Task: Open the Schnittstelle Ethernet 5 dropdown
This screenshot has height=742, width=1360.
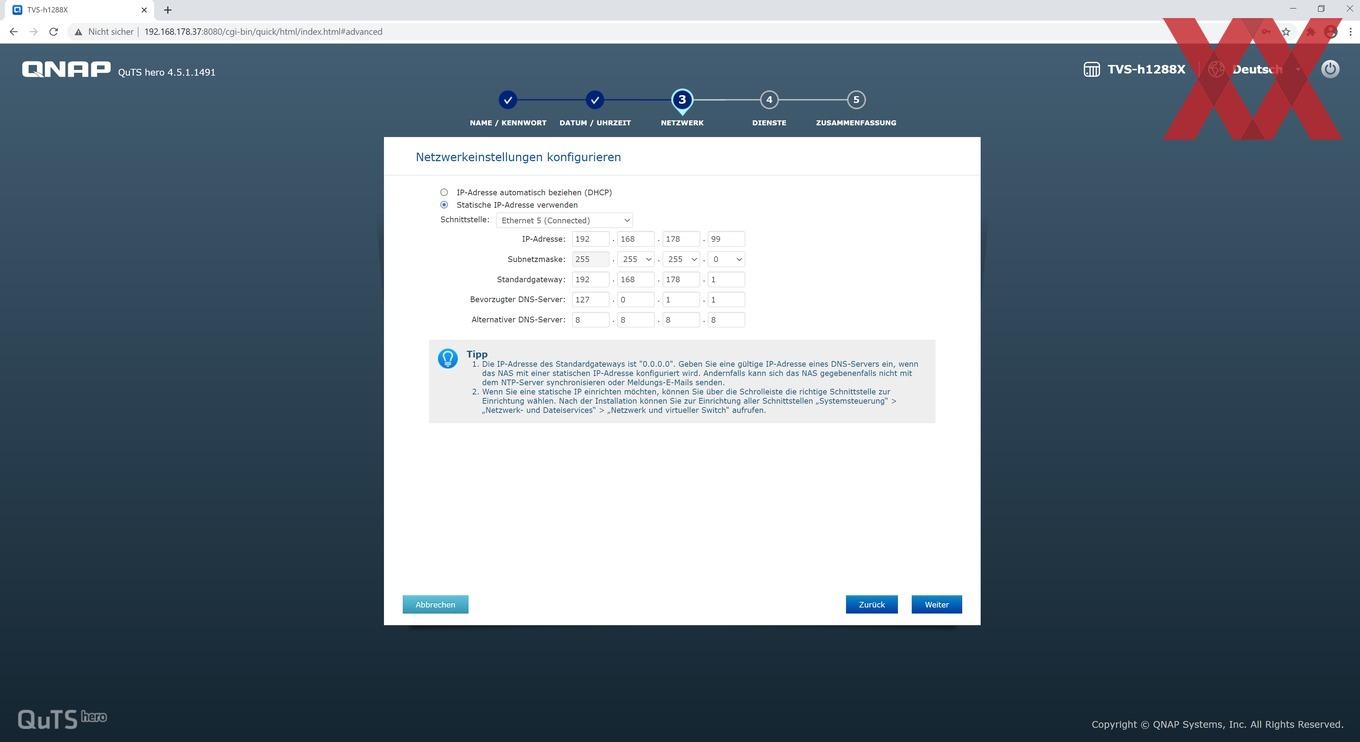Action: tap(564, 220)
